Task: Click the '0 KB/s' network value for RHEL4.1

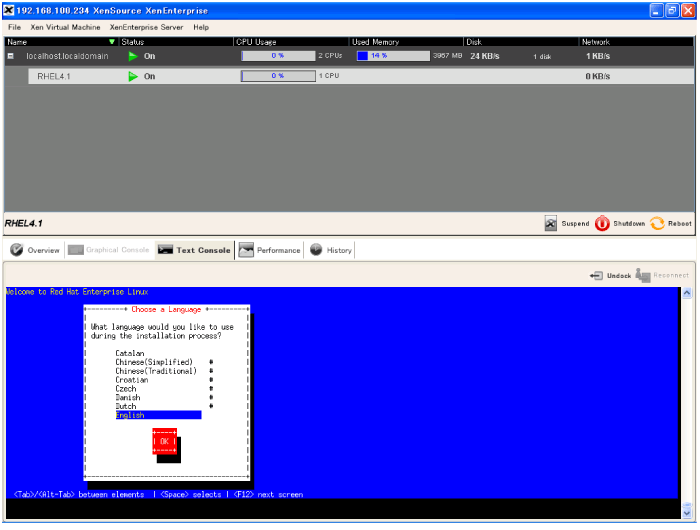Action: coord(598,76)
